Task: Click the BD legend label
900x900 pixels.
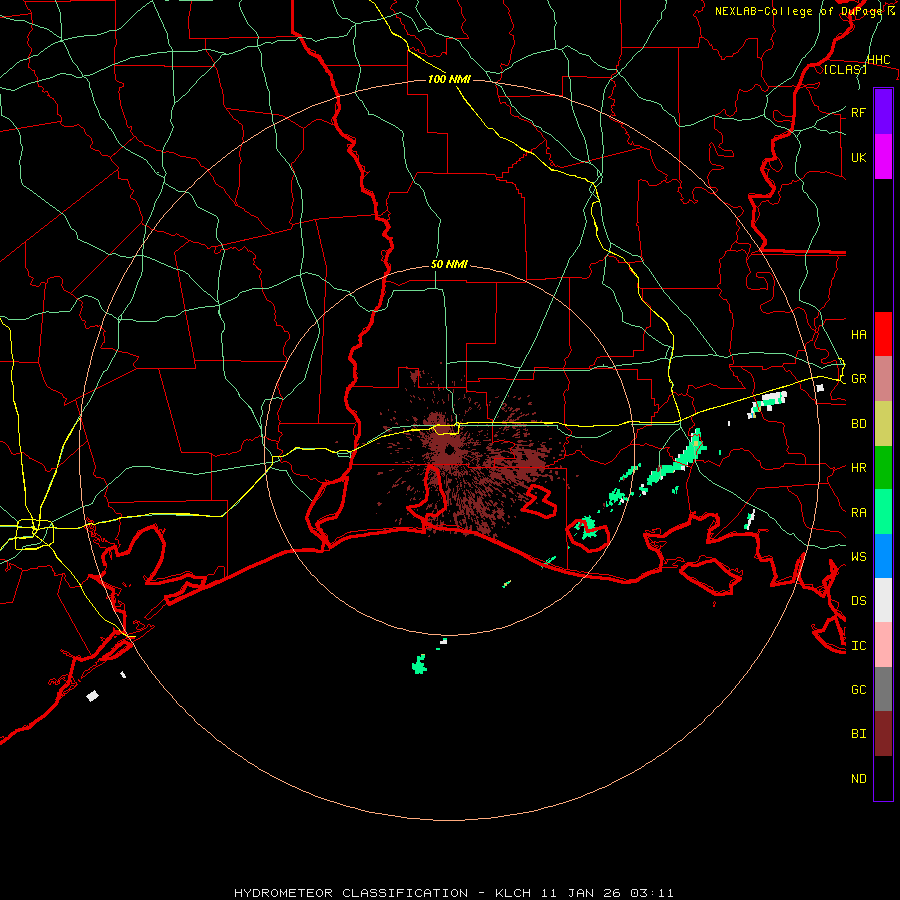Action: pyautogui.click(x=858, y=424)
